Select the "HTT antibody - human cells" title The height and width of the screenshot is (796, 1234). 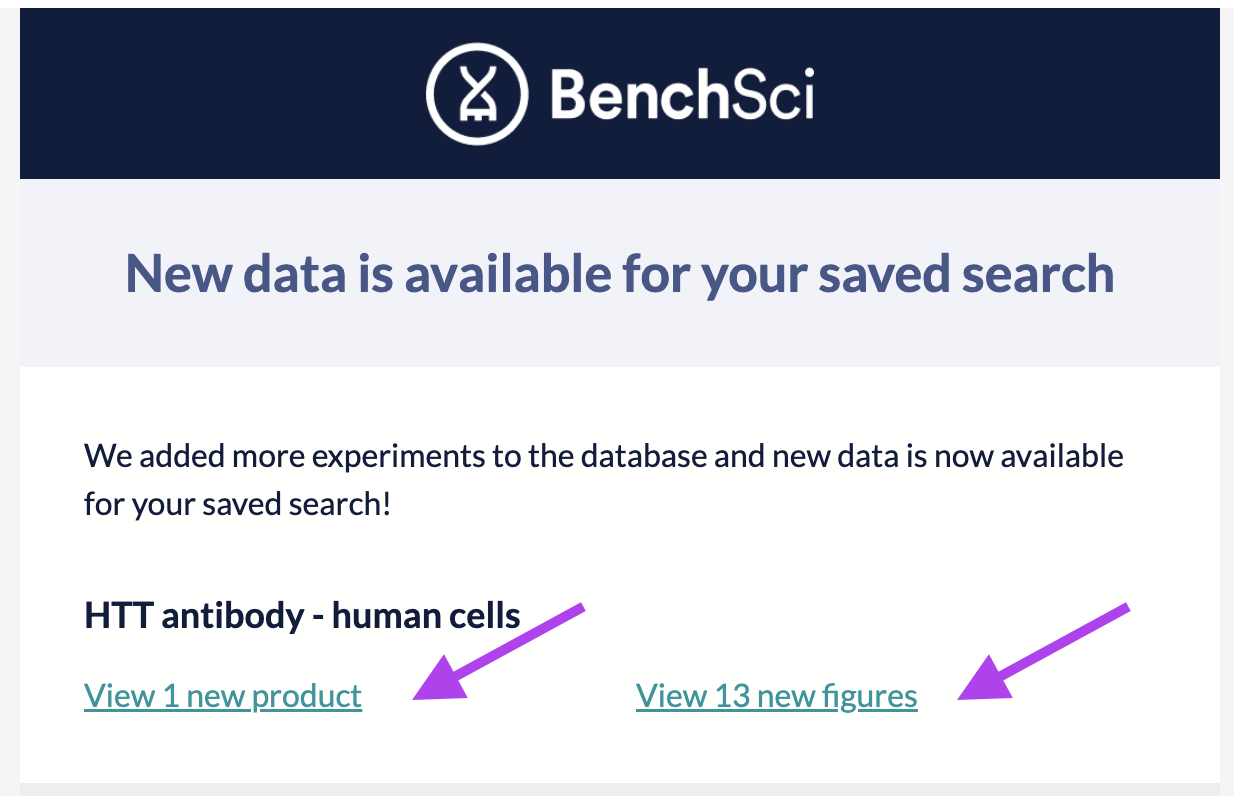point(302,615)
